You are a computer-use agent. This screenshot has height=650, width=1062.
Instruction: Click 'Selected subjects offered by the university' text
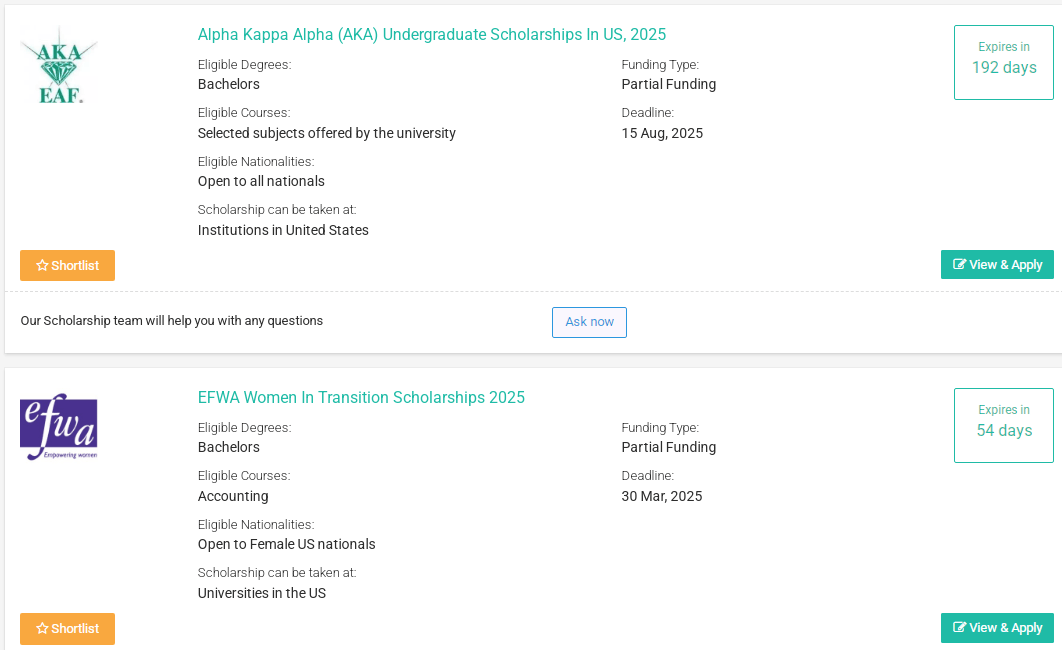click(326, 133)
